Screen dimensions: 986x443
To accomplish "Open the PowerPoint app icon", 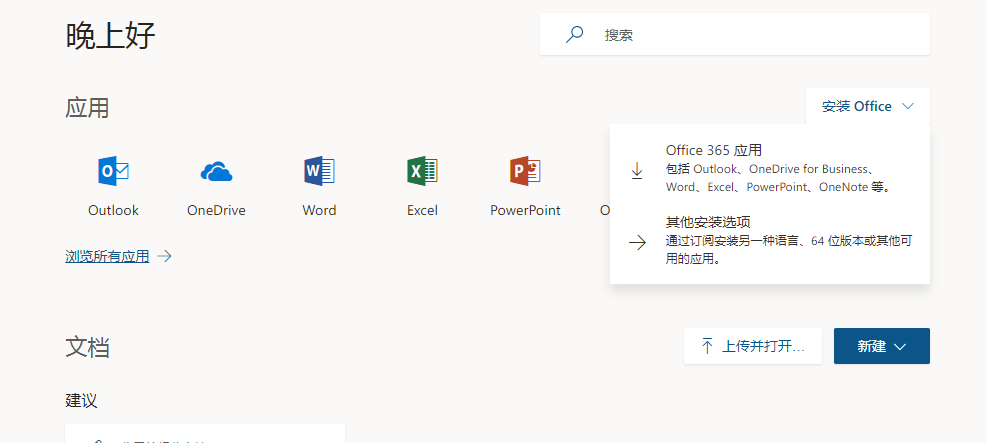I will pos(525,171).
